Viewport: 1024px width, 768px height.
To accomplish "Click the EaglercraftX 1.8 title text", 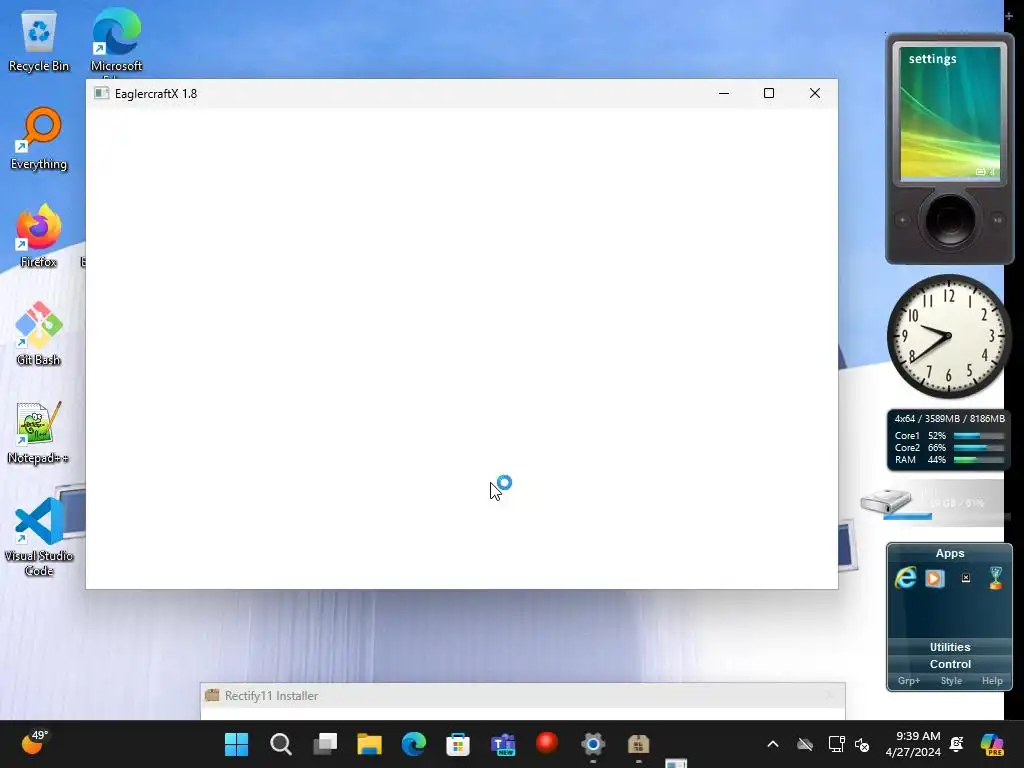I will 156,93.
